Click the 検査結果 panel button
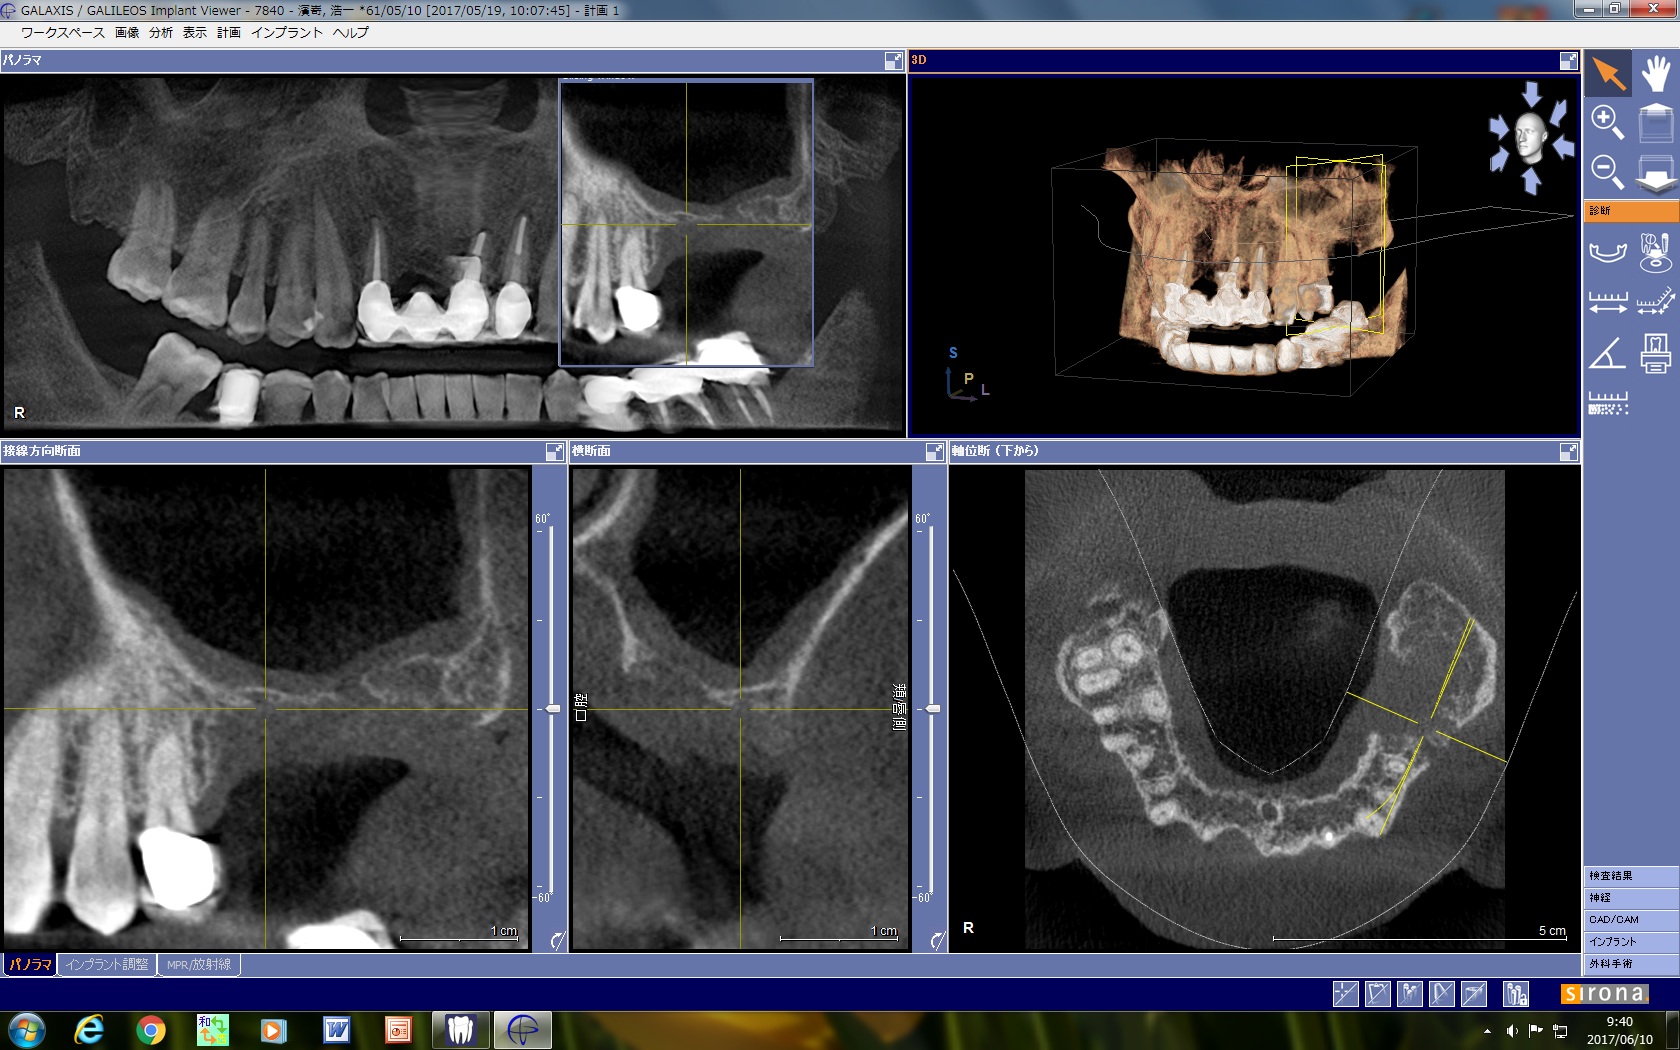Viewport: 1680px width, 1050px height. 1630,876
